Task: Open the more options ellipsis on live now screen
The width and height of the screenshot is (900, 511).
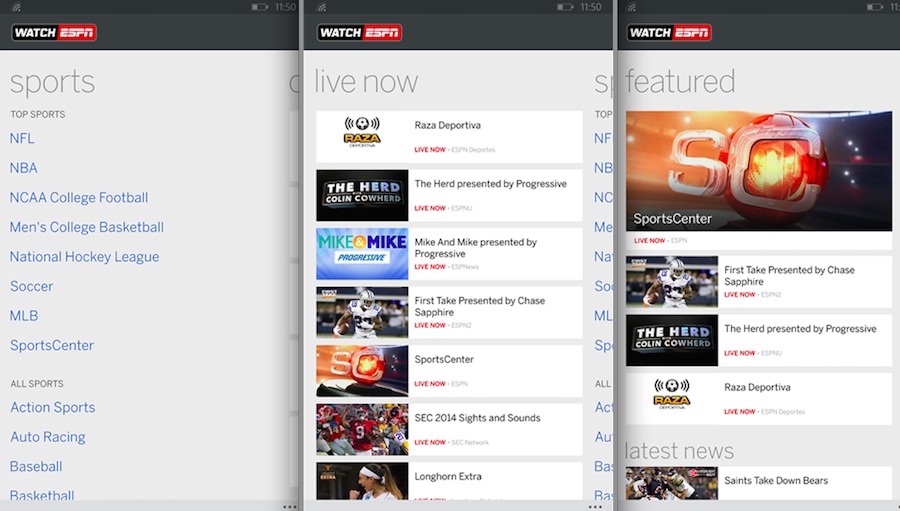Action: pyautogui.click(x=595, y=507)
